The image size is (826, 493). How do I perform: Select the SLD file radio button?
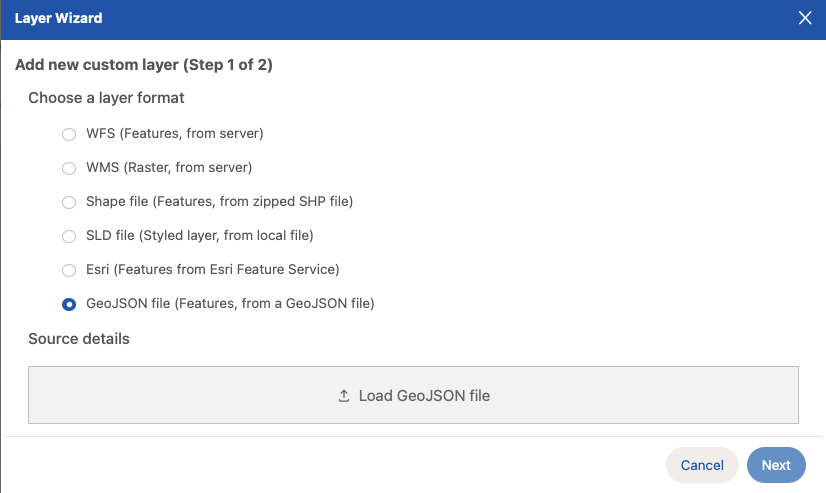tap(69, 236)
